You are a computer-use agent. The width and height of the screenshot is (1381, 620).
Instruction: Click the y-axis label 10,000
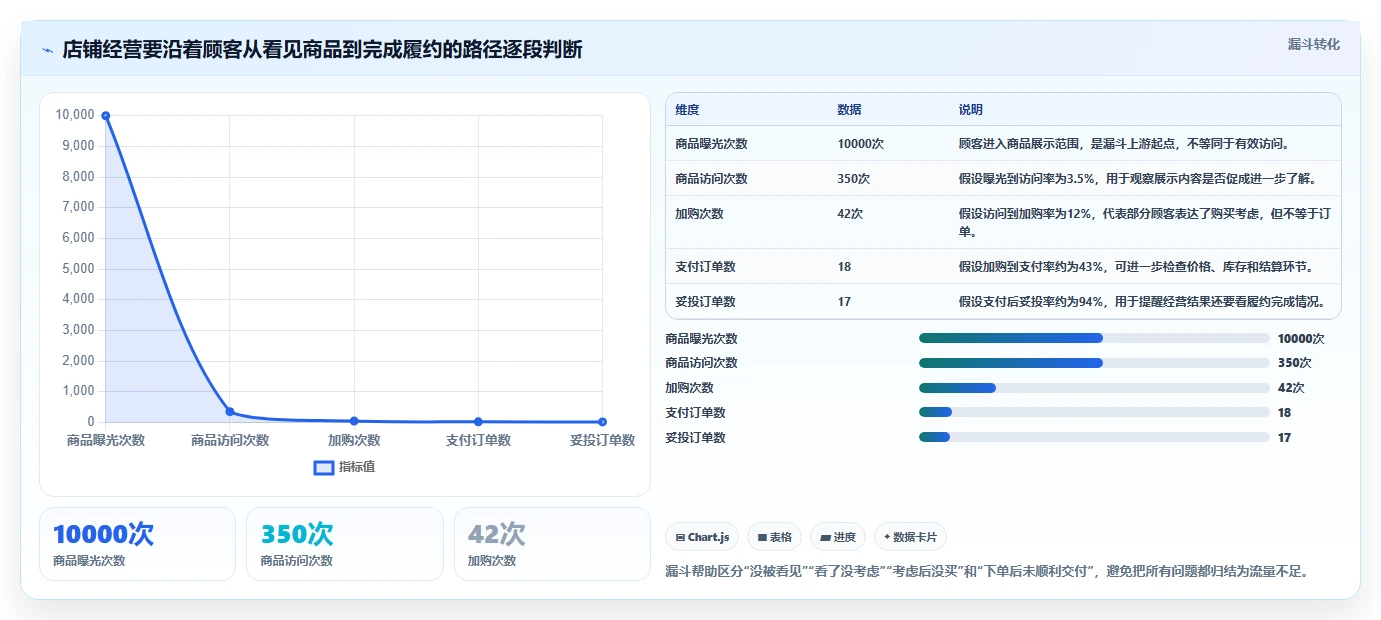point(75,115)
